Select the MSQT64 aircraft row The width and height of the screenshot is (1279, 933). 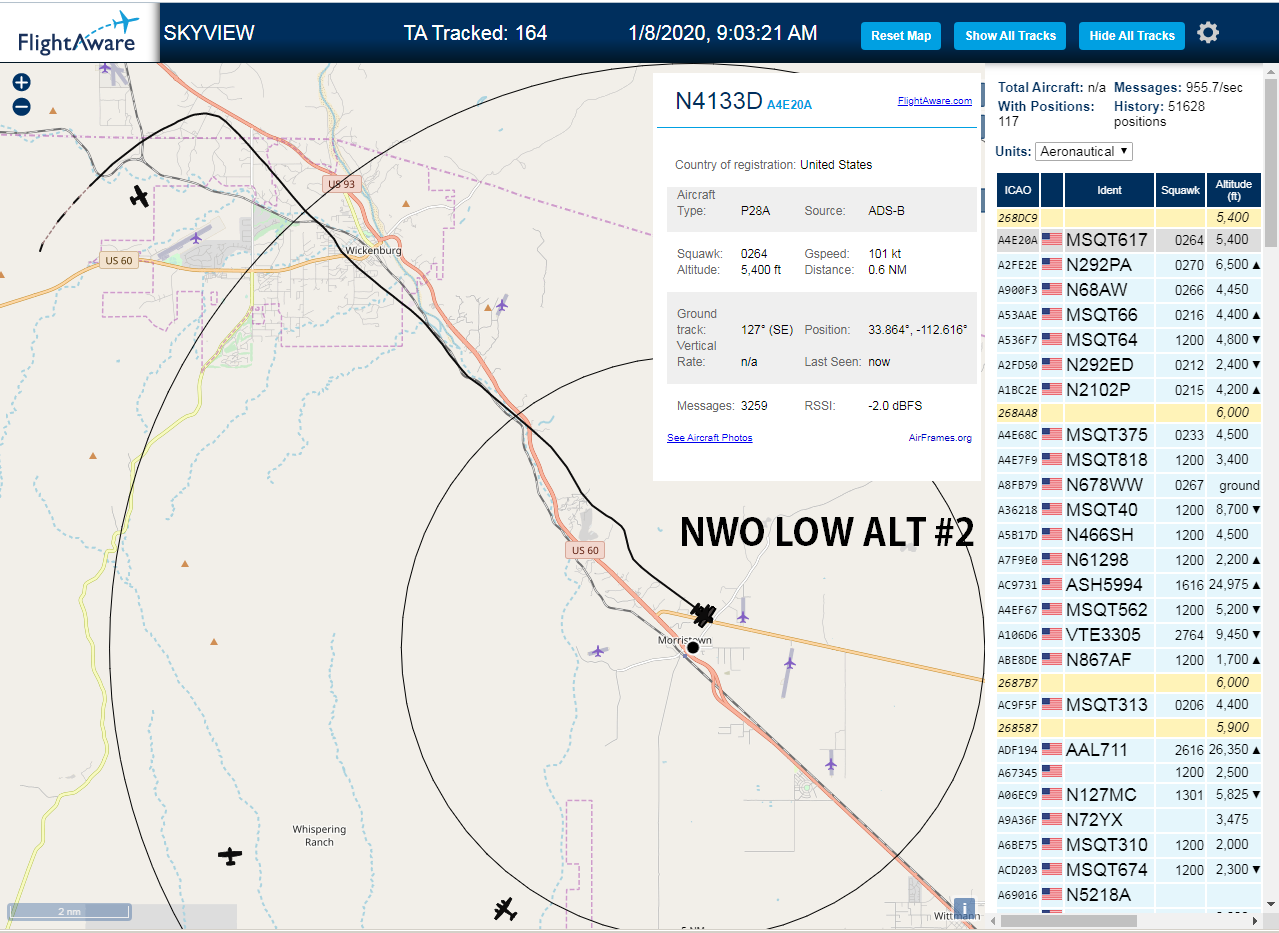tap(1129, 340)
